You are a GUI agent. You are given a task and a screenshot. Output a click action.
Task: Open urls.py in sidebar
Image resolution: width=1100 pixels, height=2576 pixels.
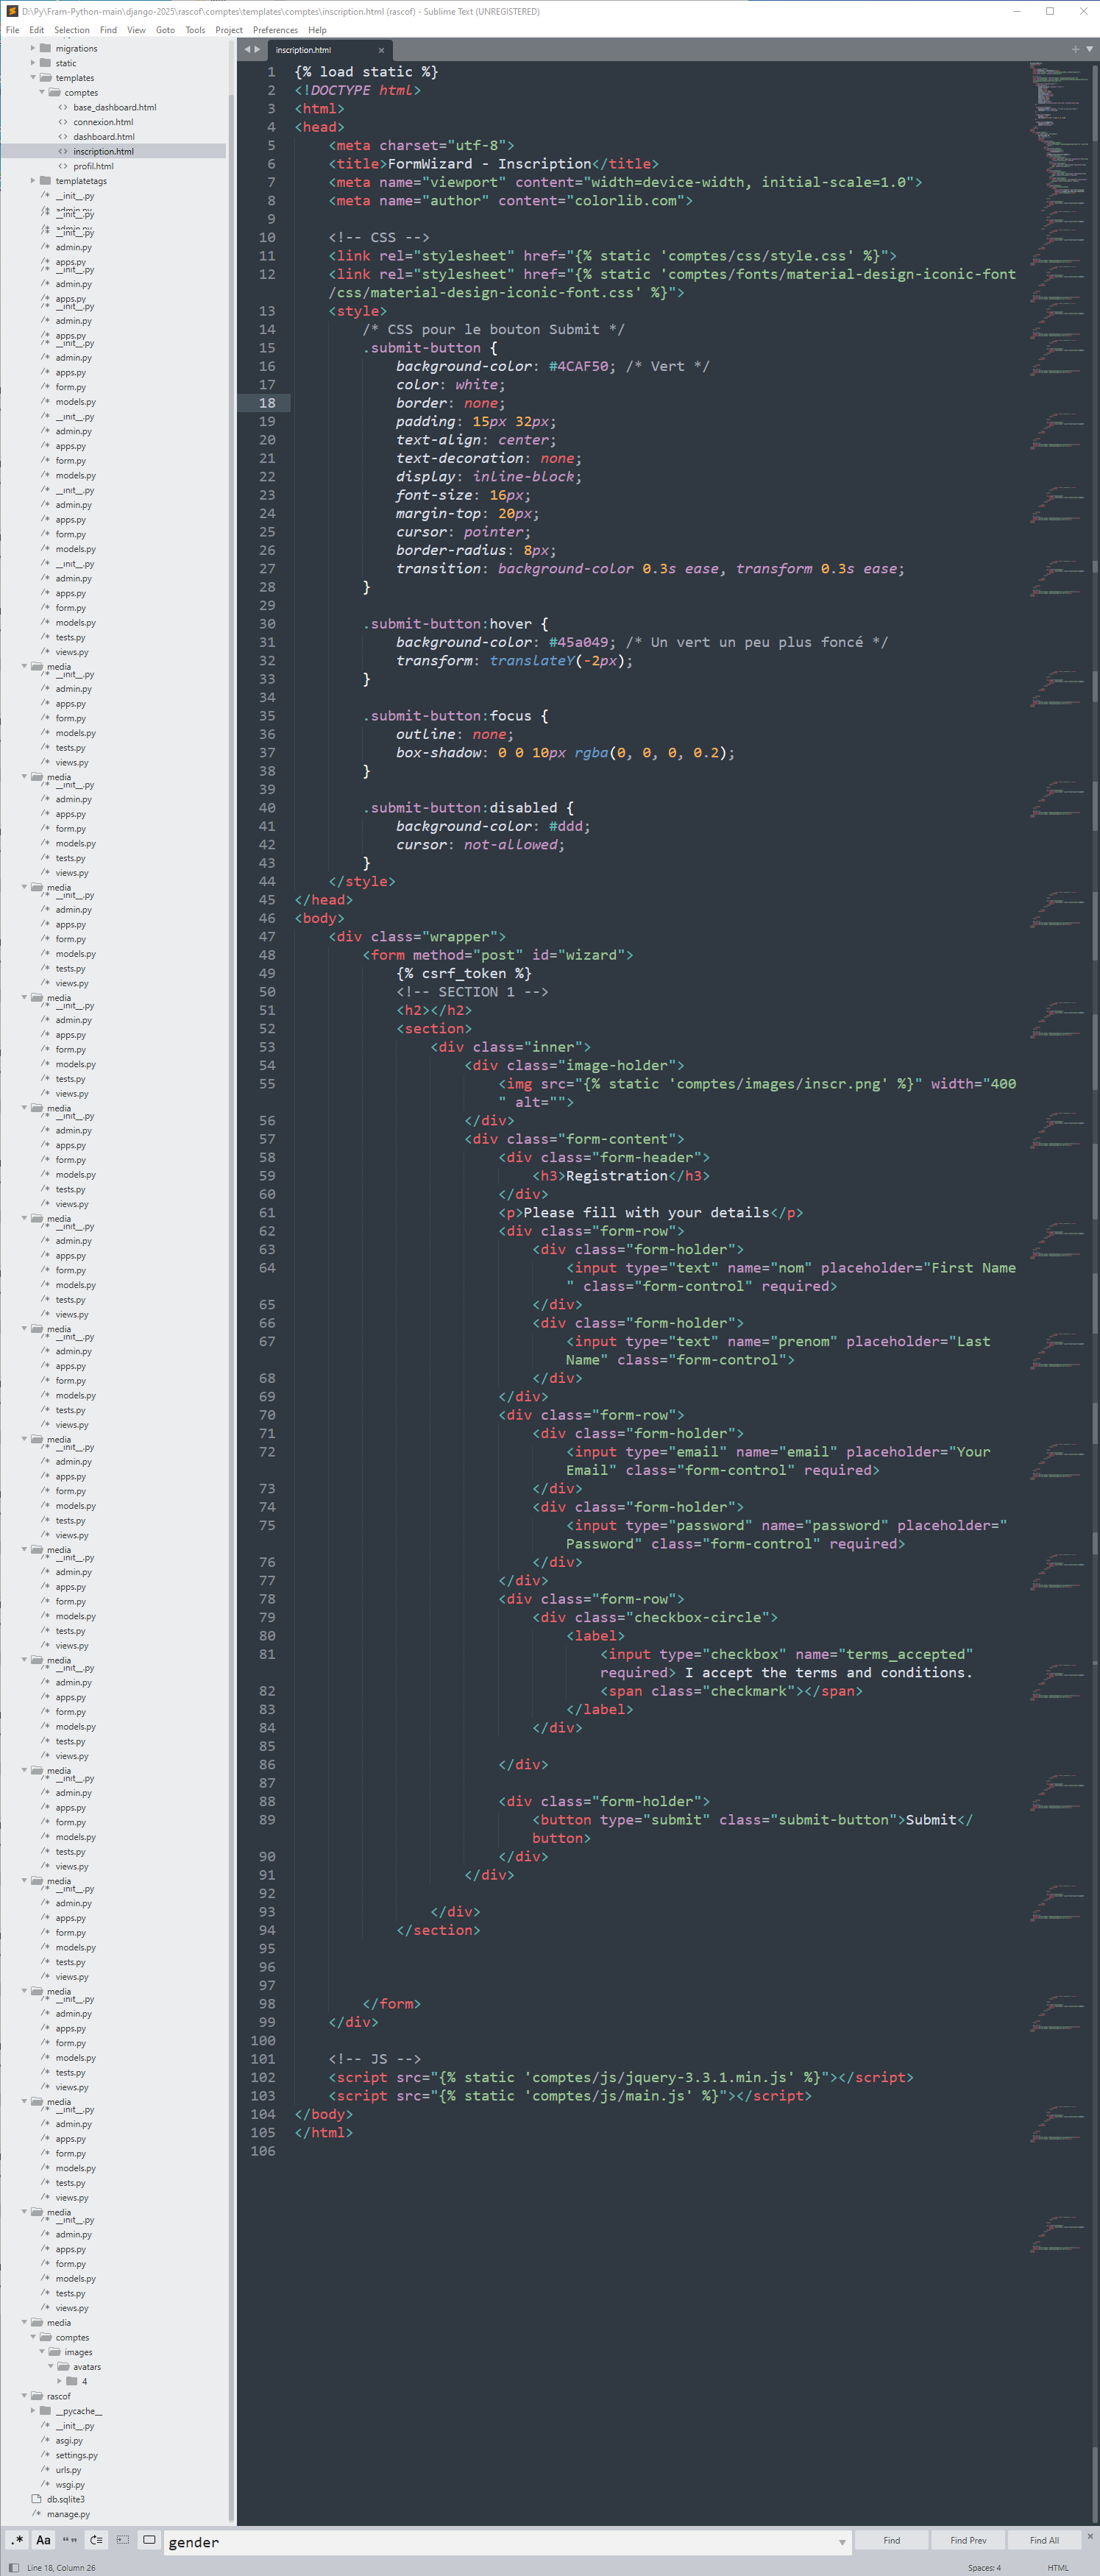point(69,2470)
